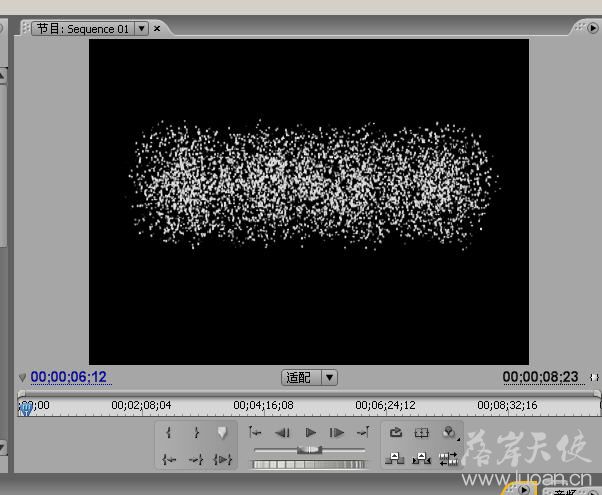Set In point with the left brace icon
Viewport: 602px width, 495px height.
tap(168, 433)
